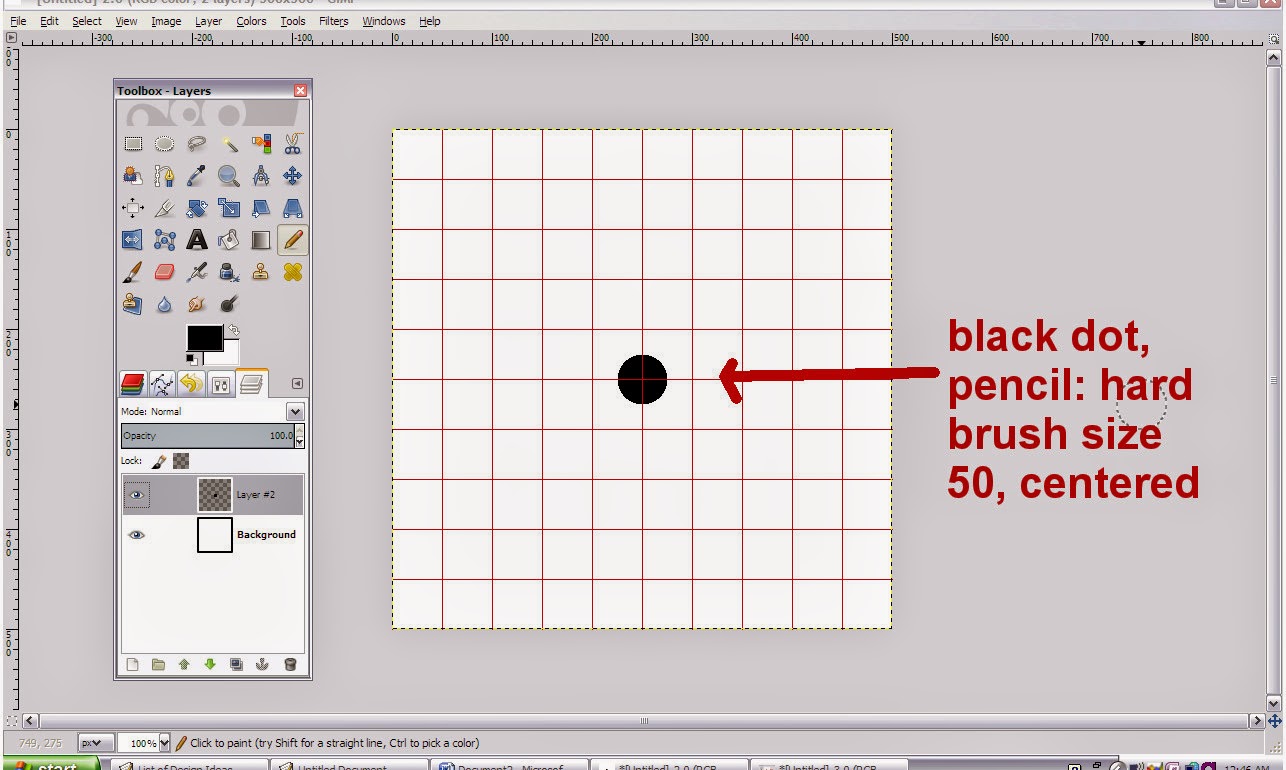Open the Layer menu

208,21
